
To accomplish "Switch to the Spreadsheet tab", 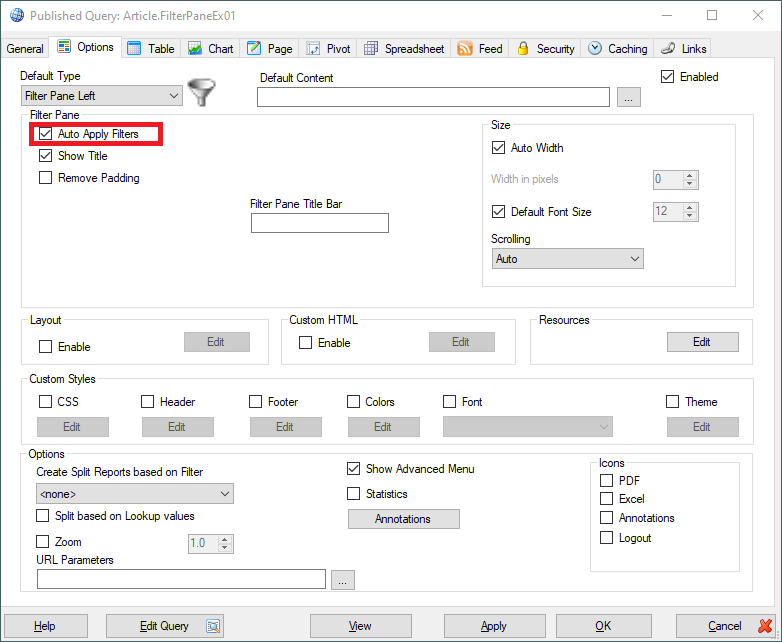I will 404,48.
